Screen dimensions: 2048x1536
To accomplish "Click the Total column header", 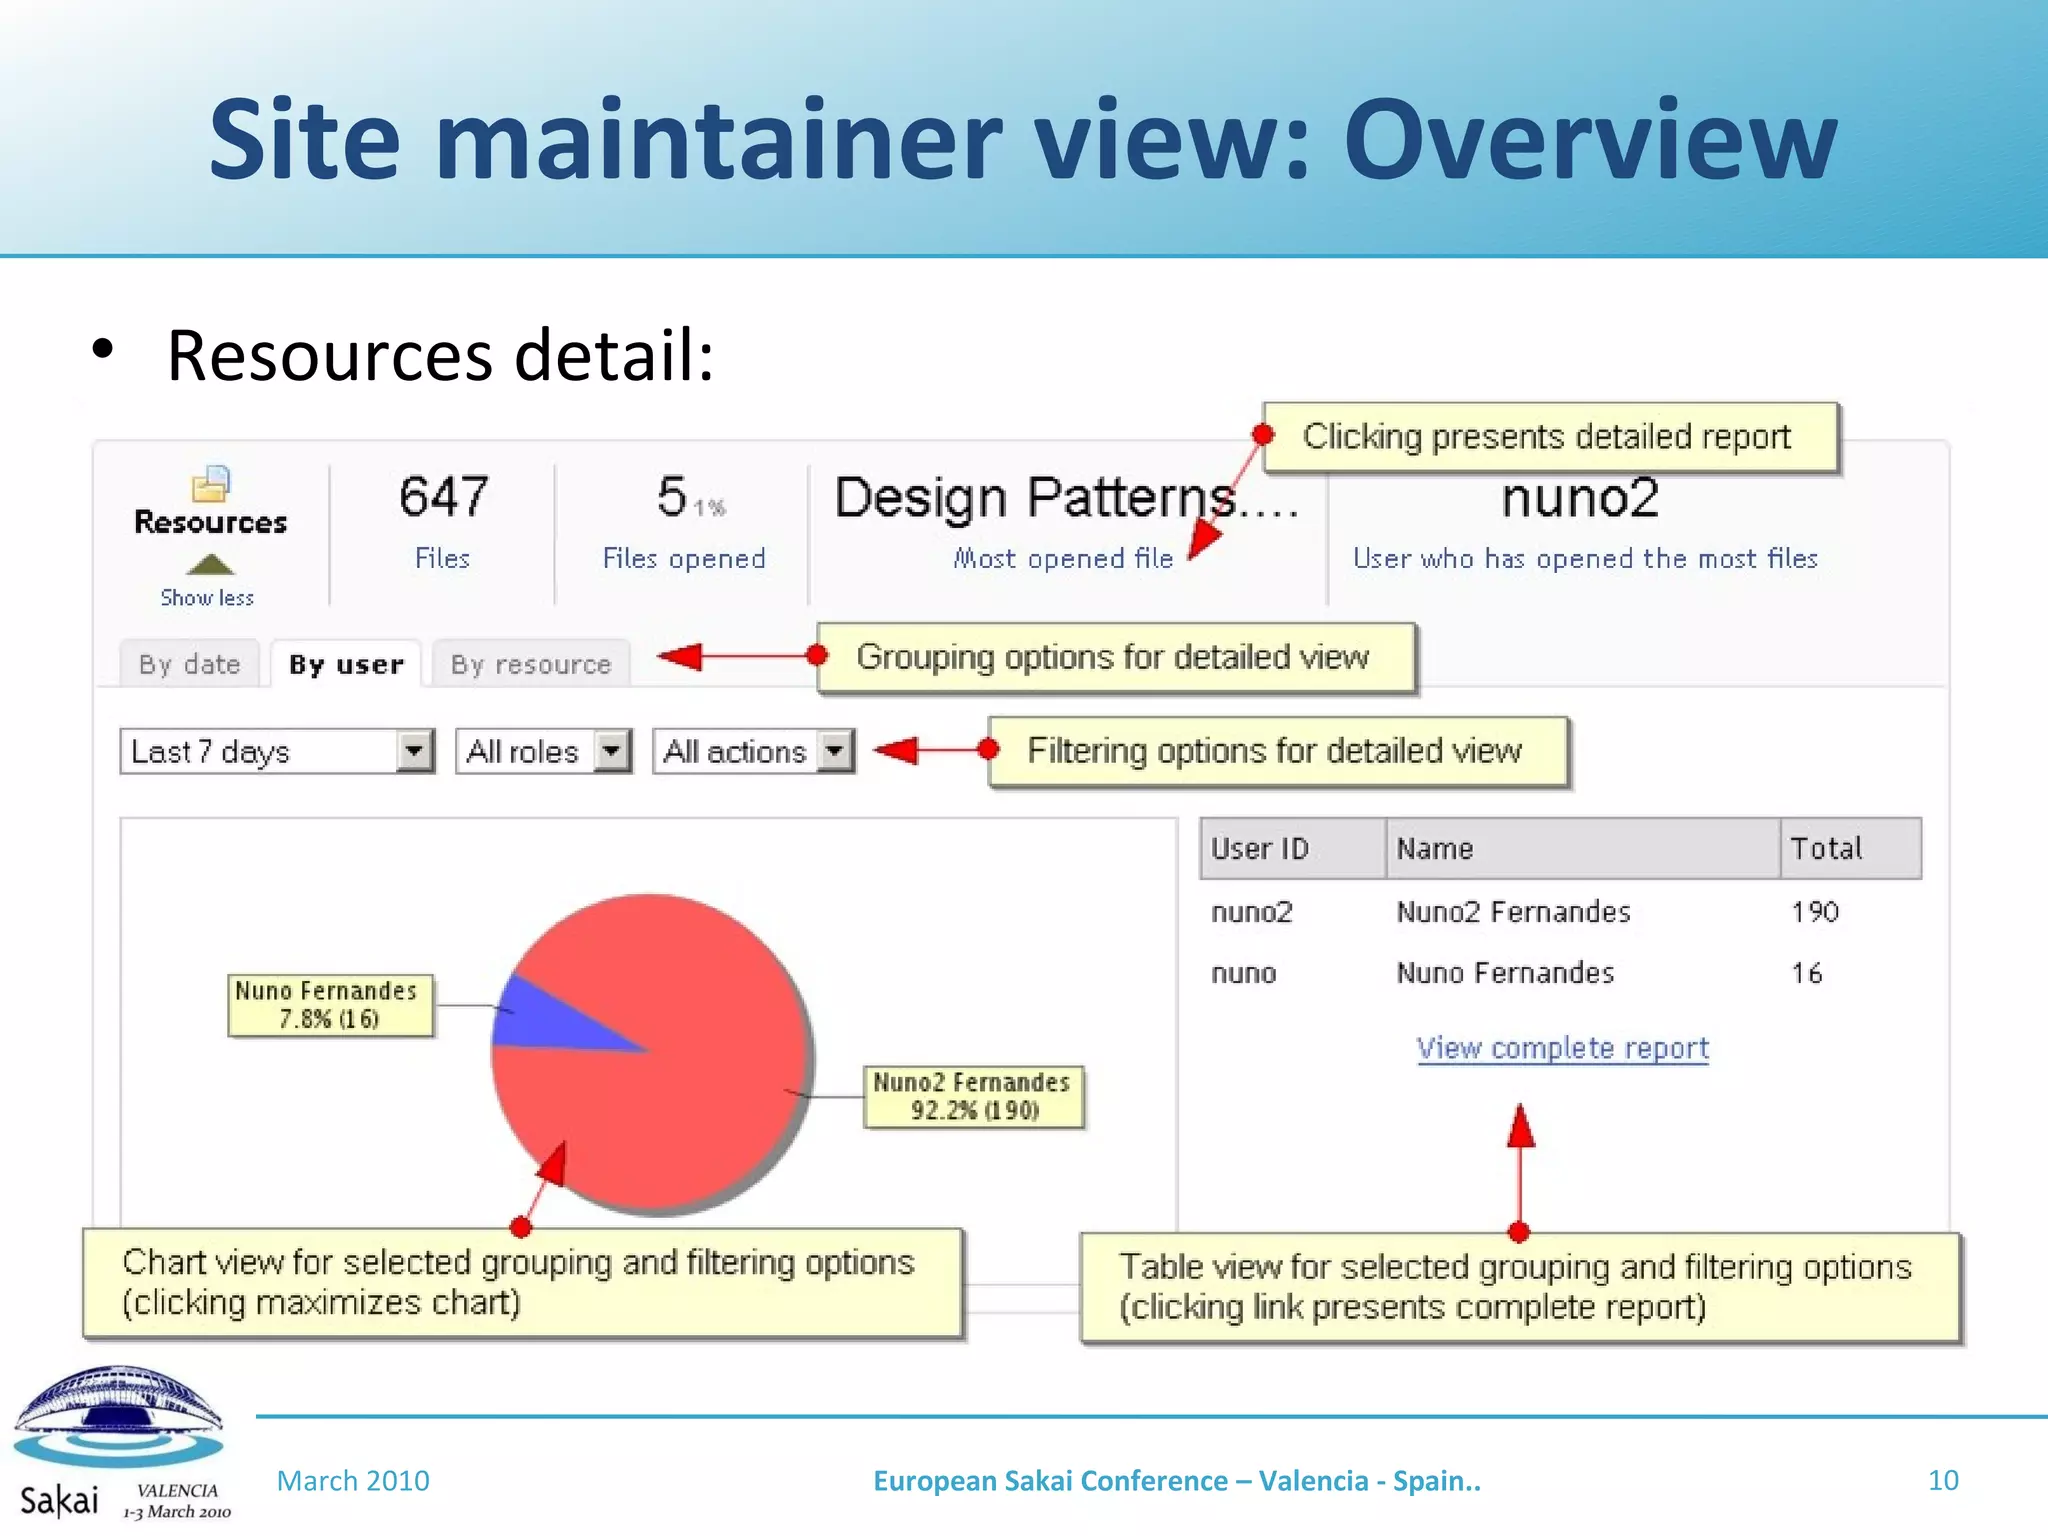I will pos(1851,849).
